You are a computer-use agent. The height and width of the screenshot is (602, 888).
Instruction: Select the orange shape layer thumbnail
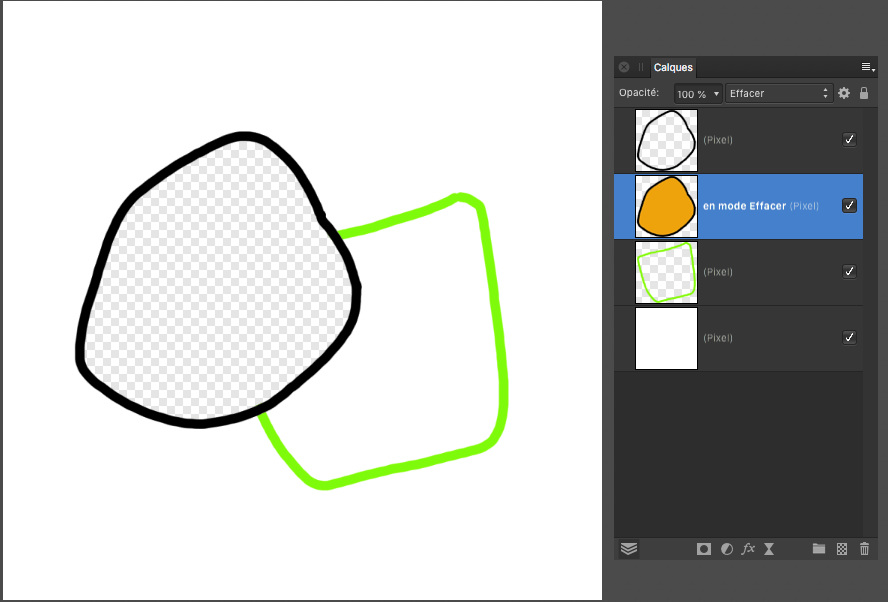point(667,206)
